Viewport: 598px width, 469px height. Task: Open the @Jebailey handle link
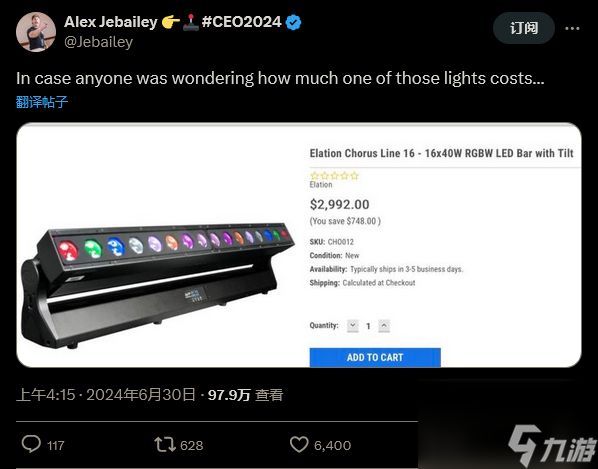click(x=98, y=42)
